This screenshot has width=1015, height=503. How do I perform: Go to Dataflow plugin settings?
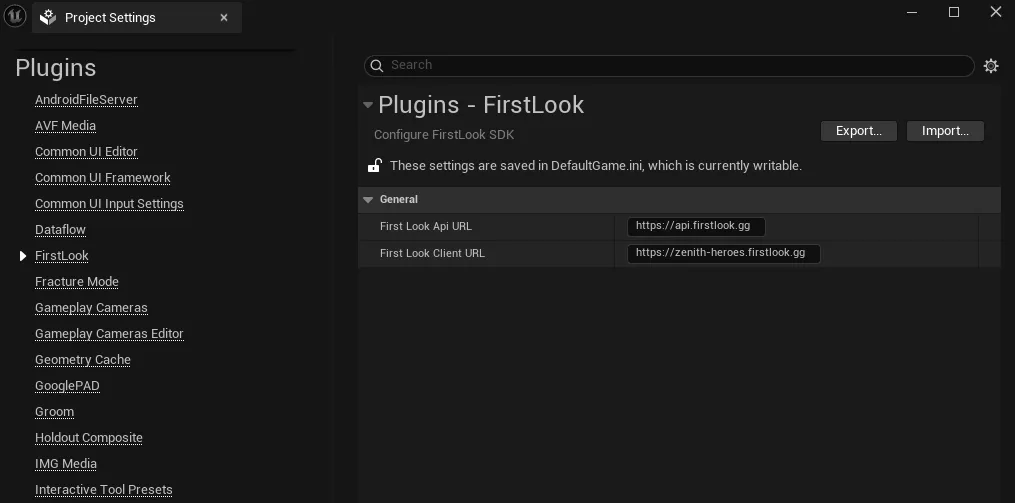[60, 230]
